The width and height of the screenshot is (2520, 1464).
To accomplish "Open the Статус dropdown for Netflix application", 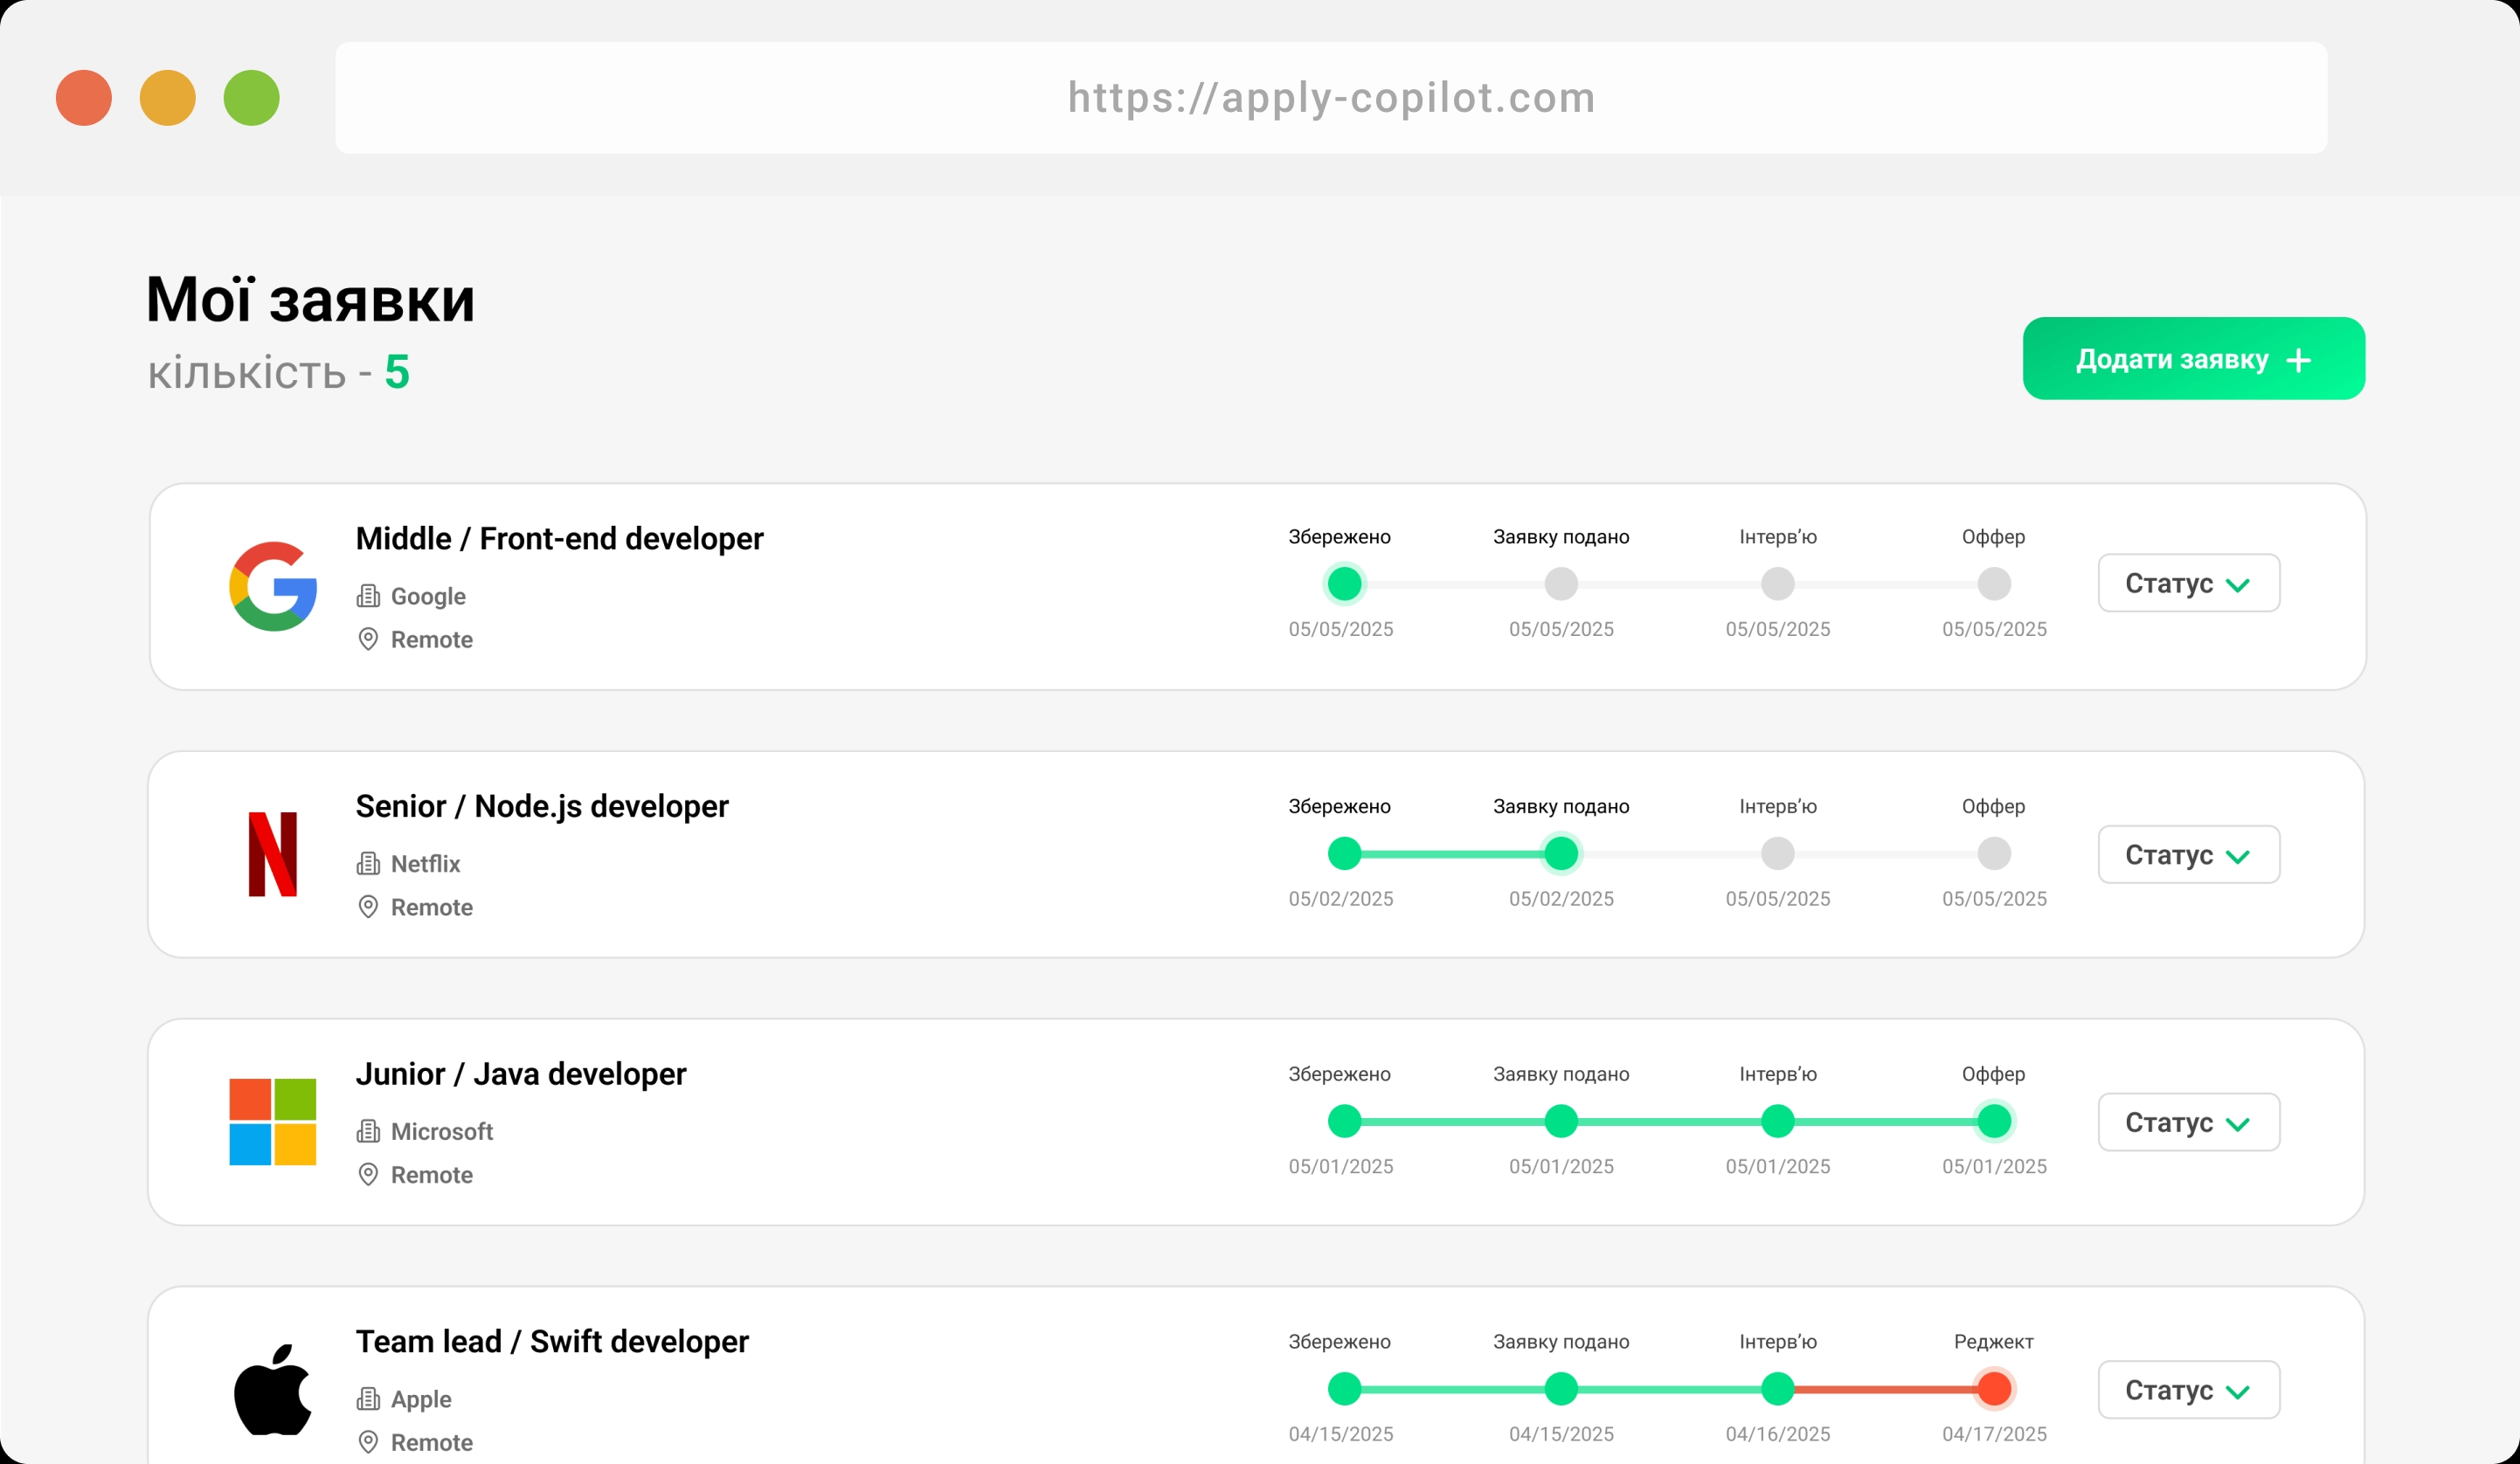I will tap(2188, 855).
